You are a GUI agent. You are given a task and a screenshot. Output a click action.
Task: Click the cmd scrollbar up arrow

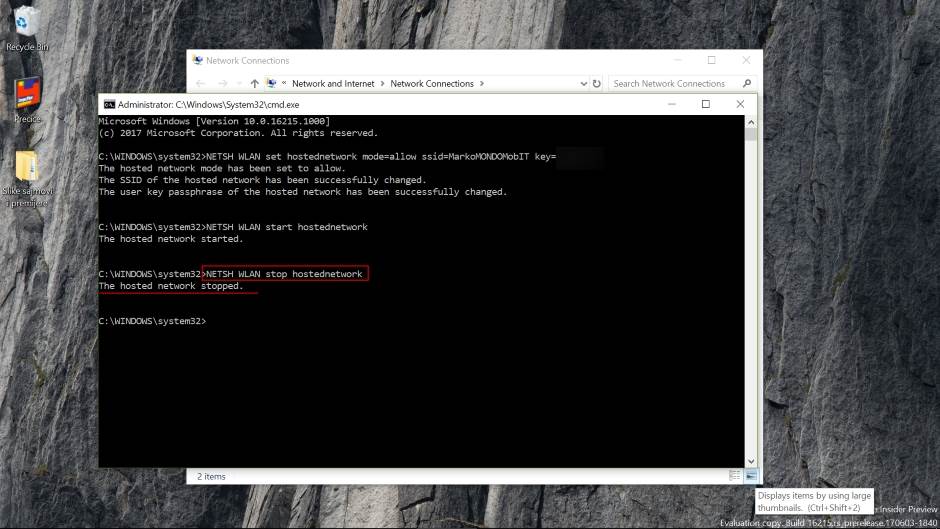pyautogui.click(x=751, y=121)
